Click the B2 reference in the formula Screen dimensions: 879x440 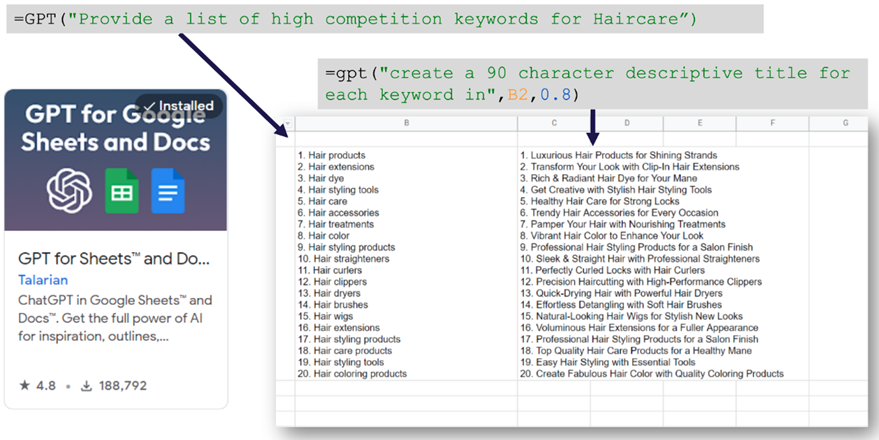click(x=517, y=95)
